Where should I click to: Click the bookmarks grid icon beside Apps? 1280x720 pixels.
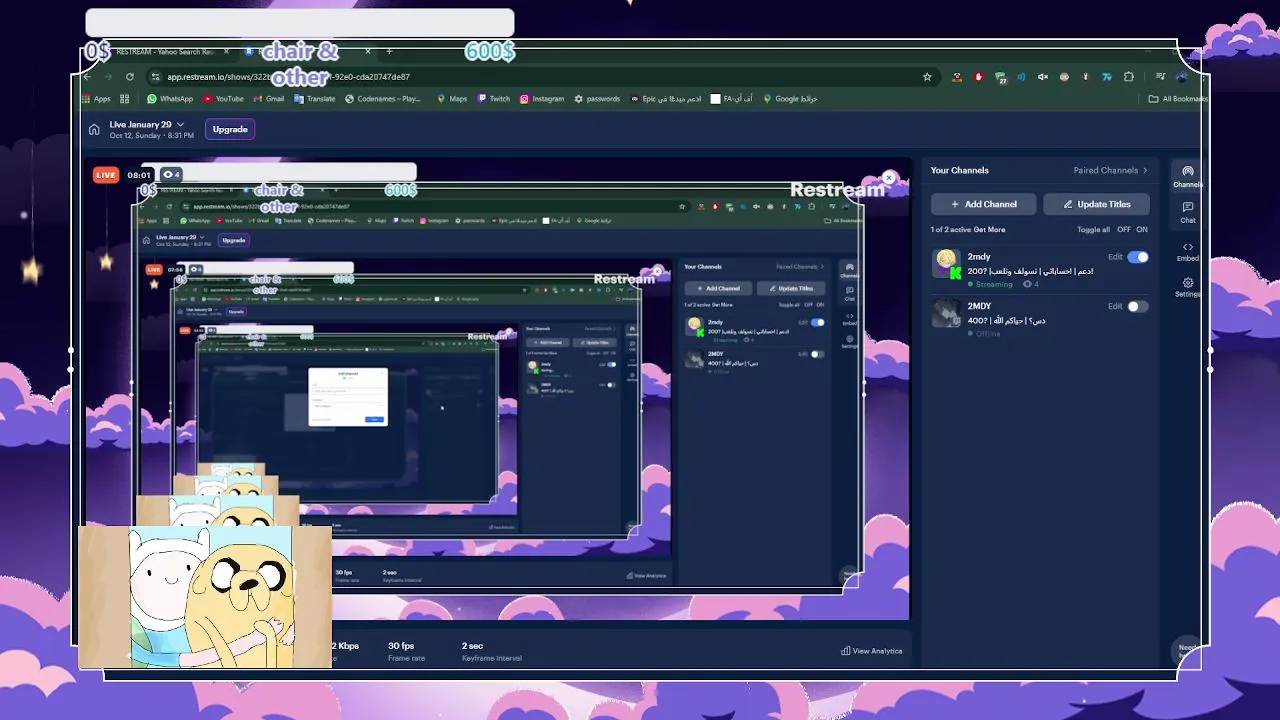[125, 99]
